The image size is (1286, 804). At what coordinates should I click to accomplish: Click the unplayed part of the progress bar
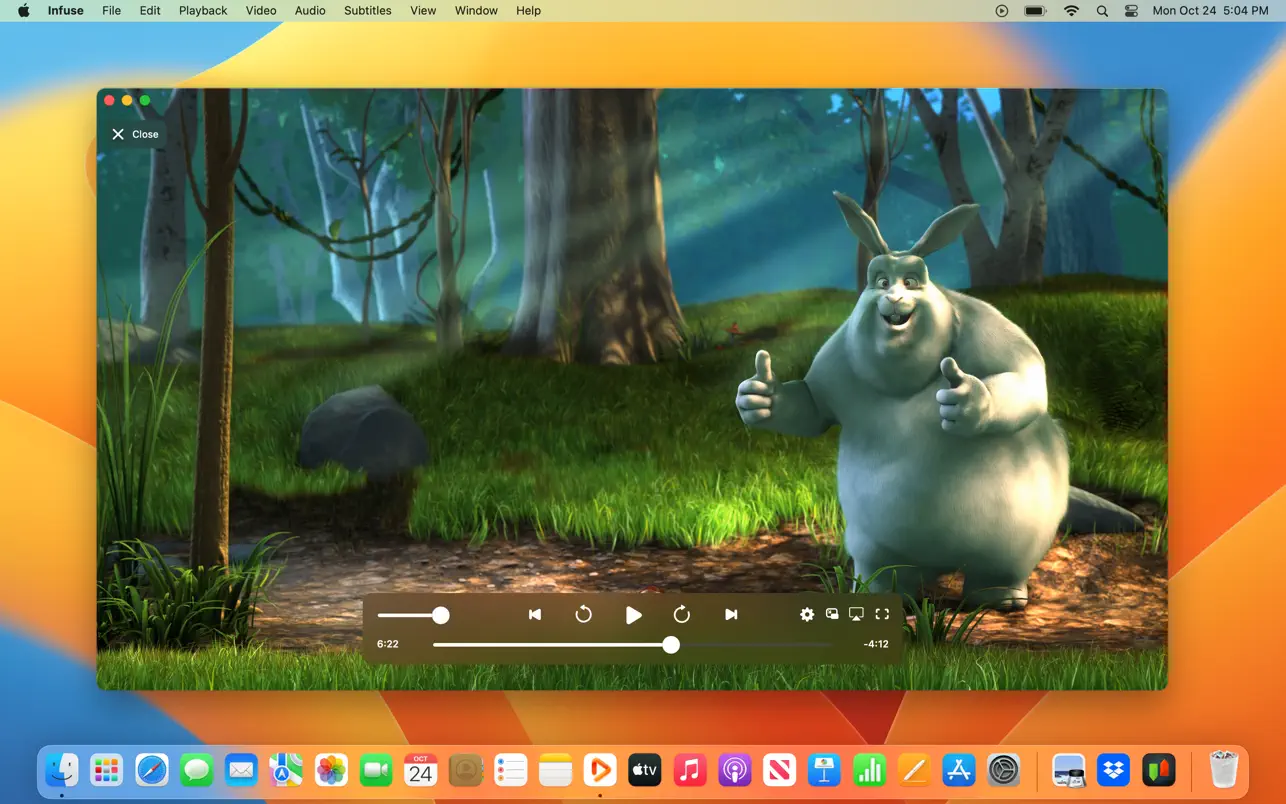point(756,645)
